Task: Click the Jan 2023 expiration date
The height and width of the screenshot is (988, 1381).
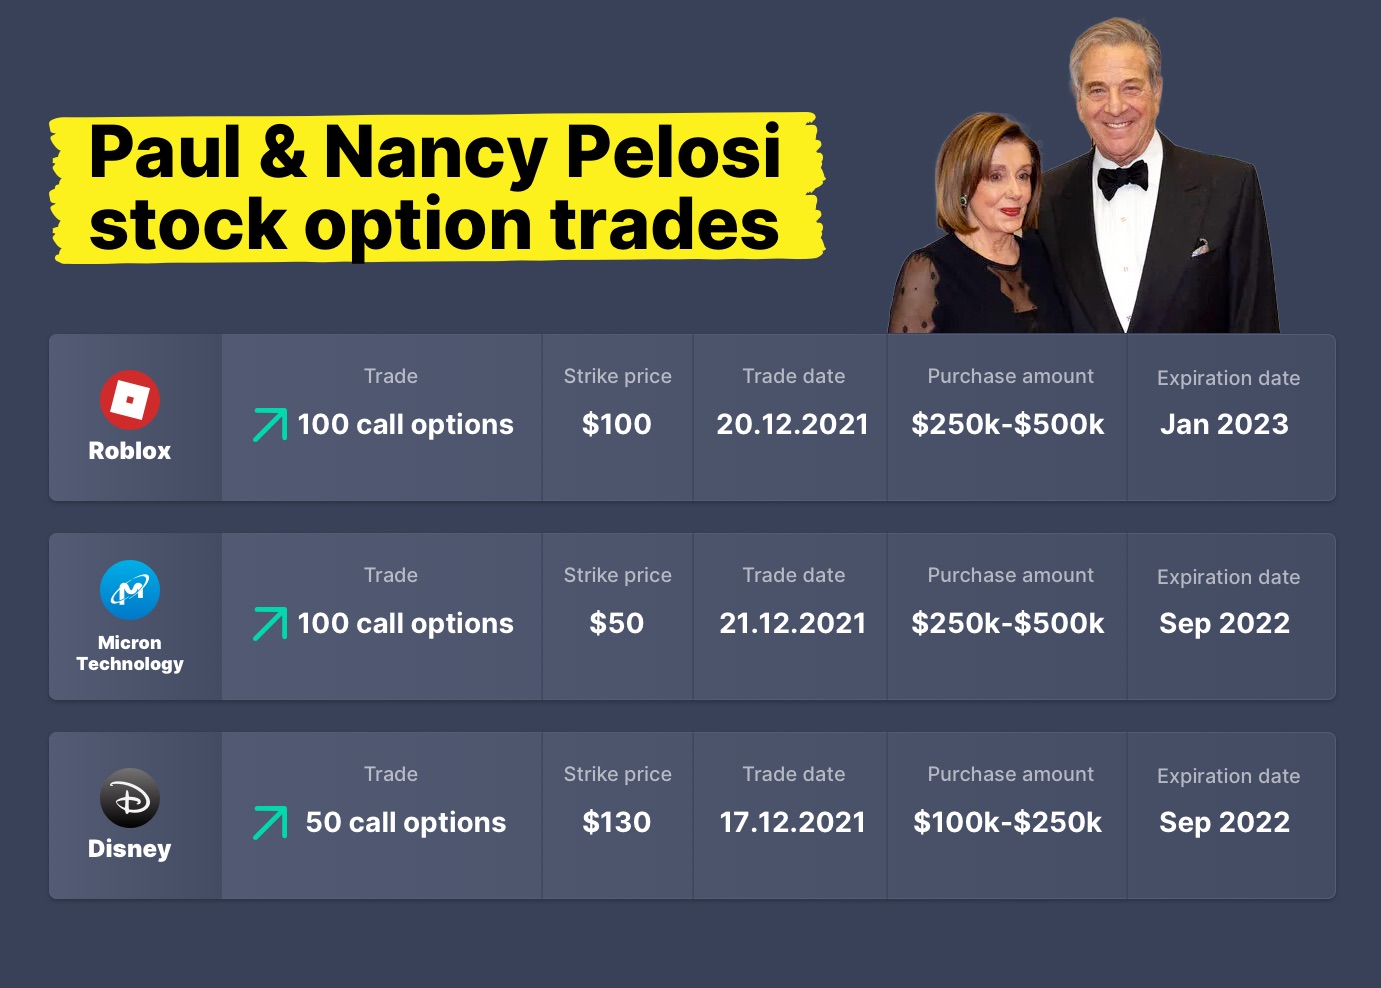Action: [x=1225, y=424]
